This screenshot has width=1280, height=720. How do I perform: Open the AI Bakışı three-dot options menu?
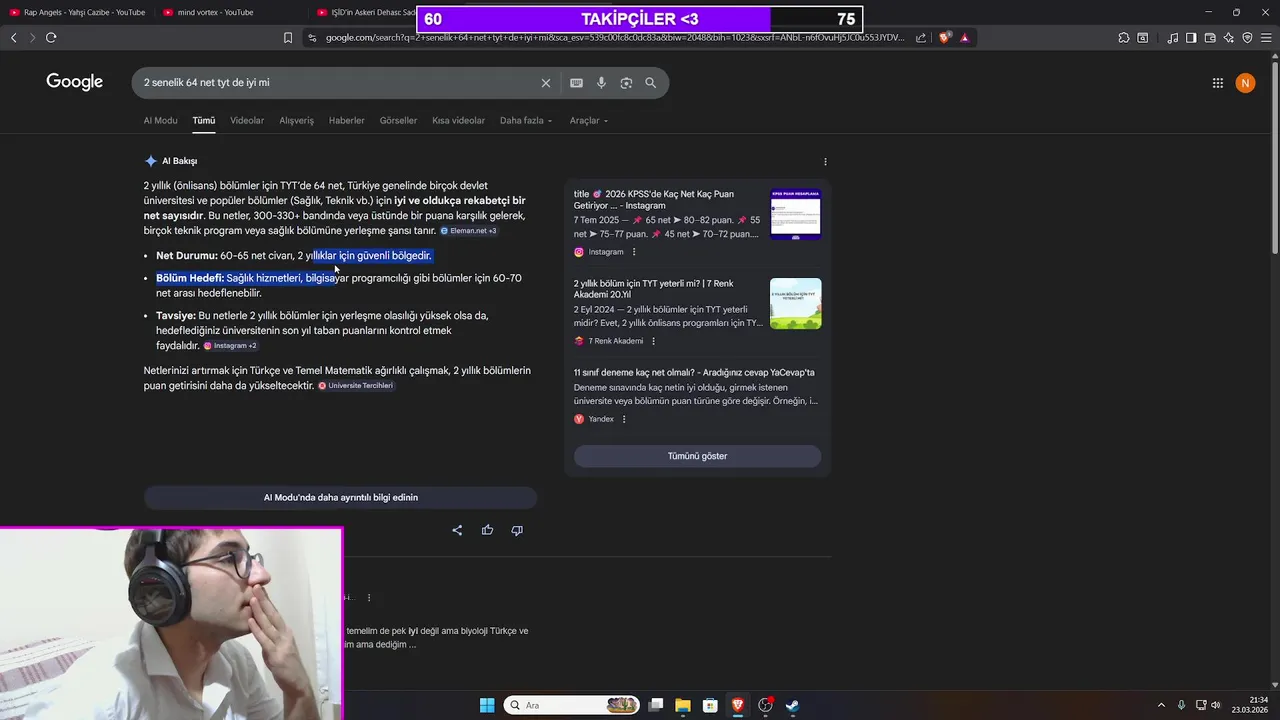pyautogui.click(x=825, y=161)
